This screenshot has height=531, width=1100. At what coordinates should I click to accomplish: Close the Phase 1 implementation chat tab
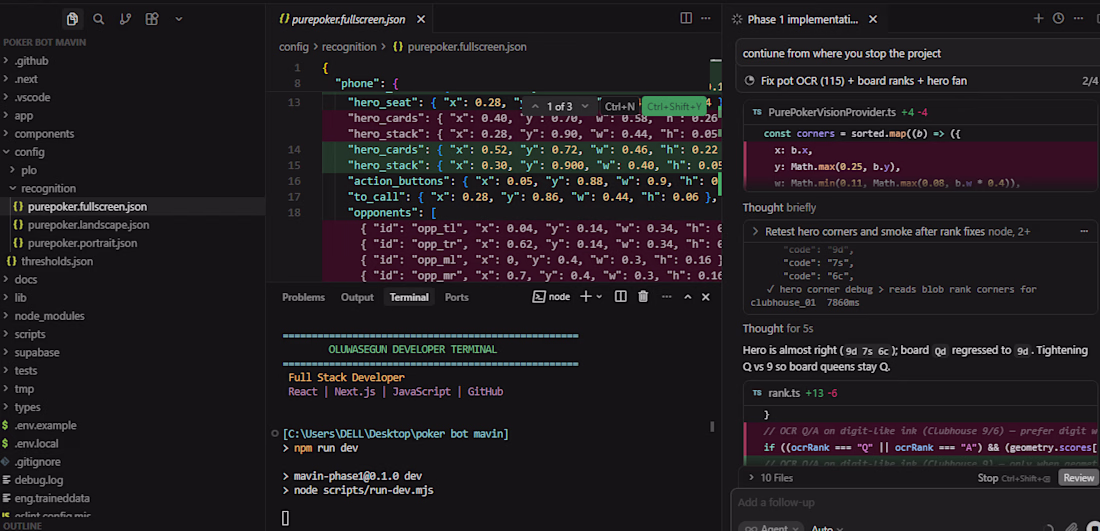tap(873, 19)
